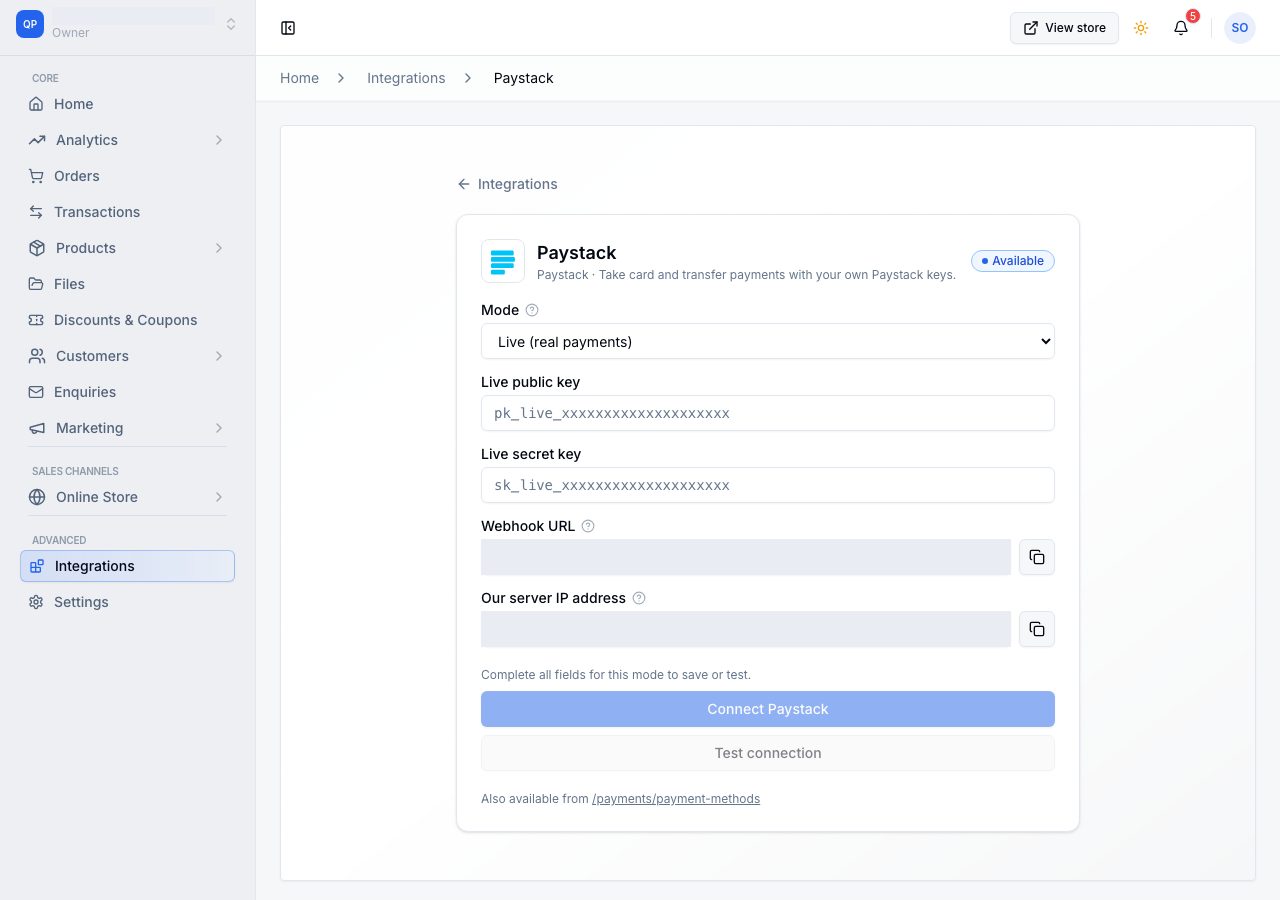Focus the Live public key field

(x=768, y=413)
